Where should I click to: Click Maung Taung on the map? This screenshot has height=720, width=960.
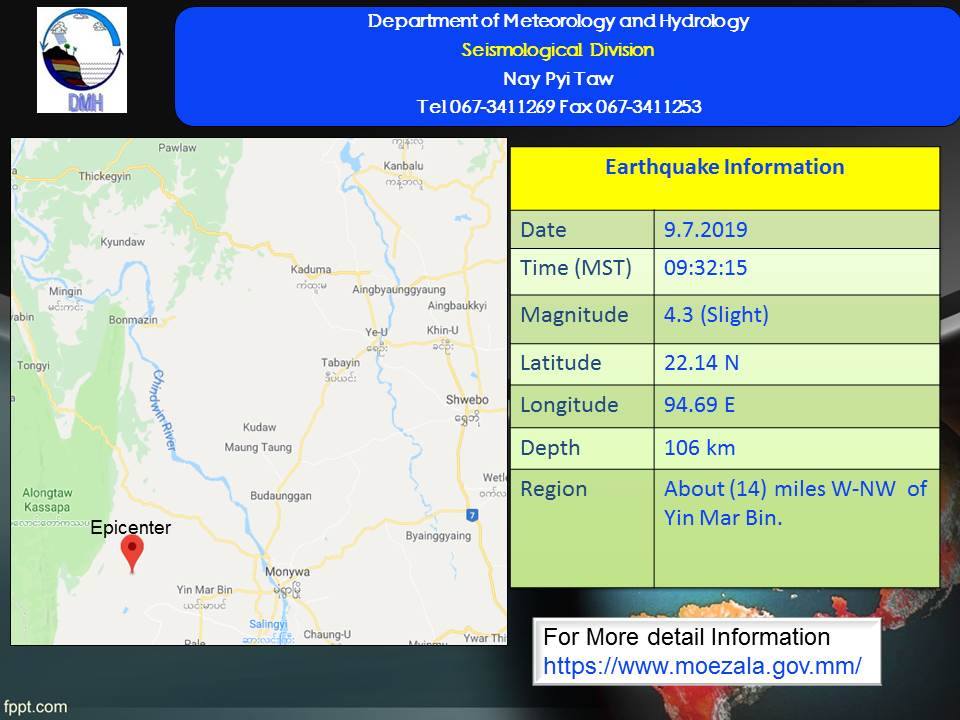pyautogui.click(x=258, y=448)
